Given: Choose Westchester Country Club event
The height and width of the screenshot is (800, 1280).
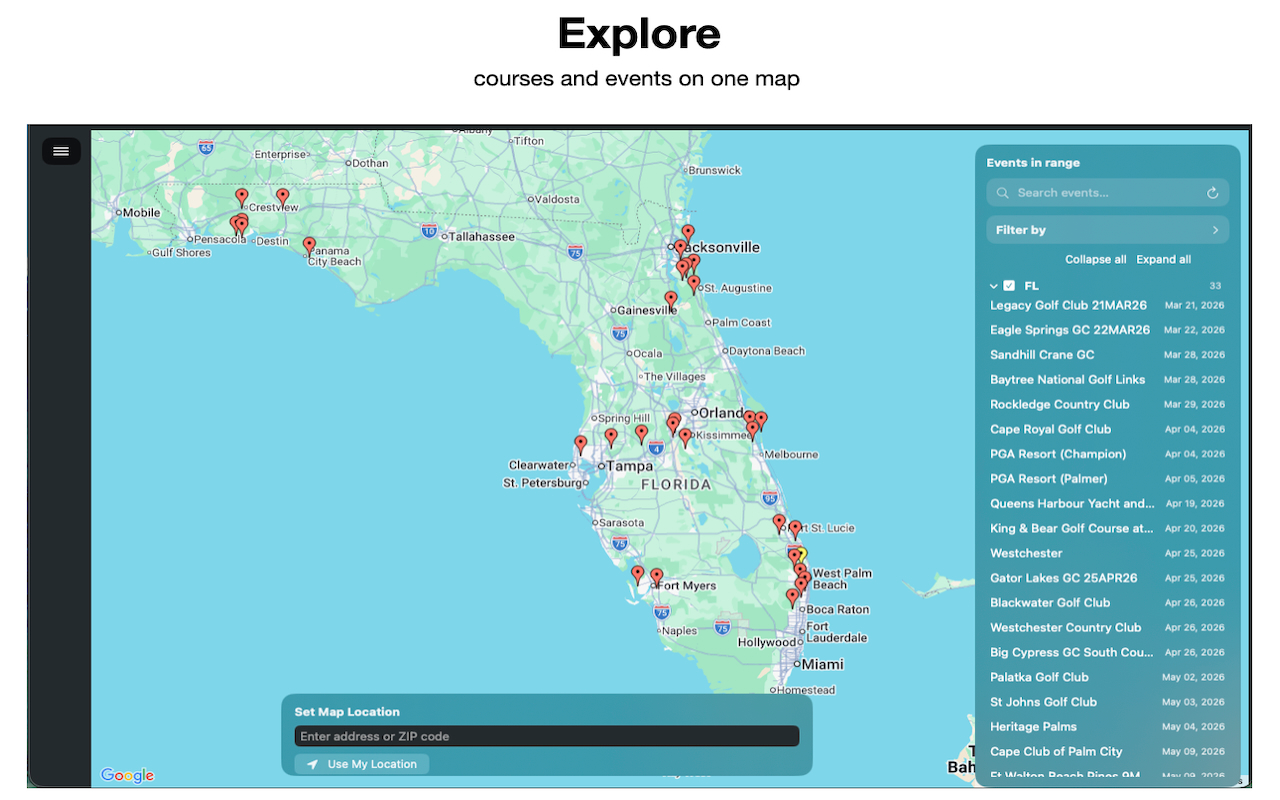Looking at the screenshot, I should click(1107, 628).
